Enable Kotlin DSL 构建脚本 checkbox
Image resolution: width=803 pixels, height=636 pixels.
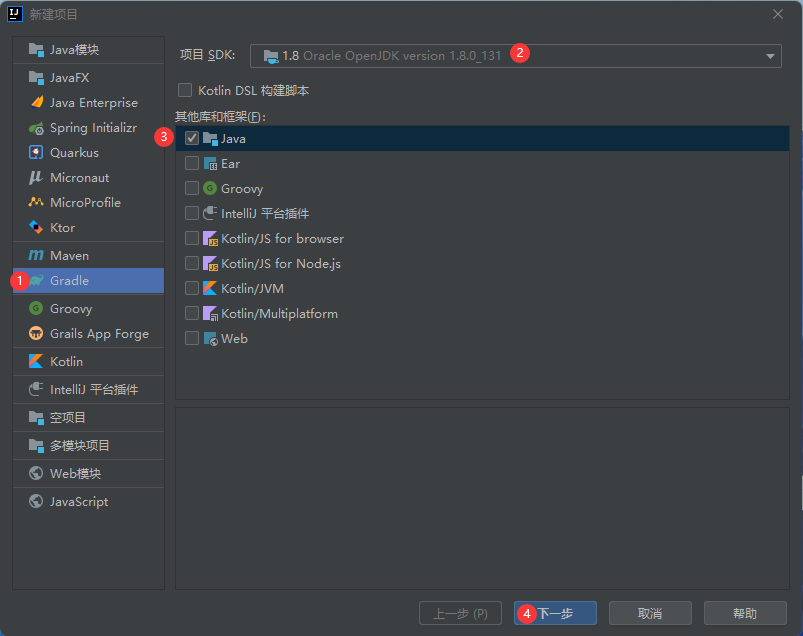(185, 90)
